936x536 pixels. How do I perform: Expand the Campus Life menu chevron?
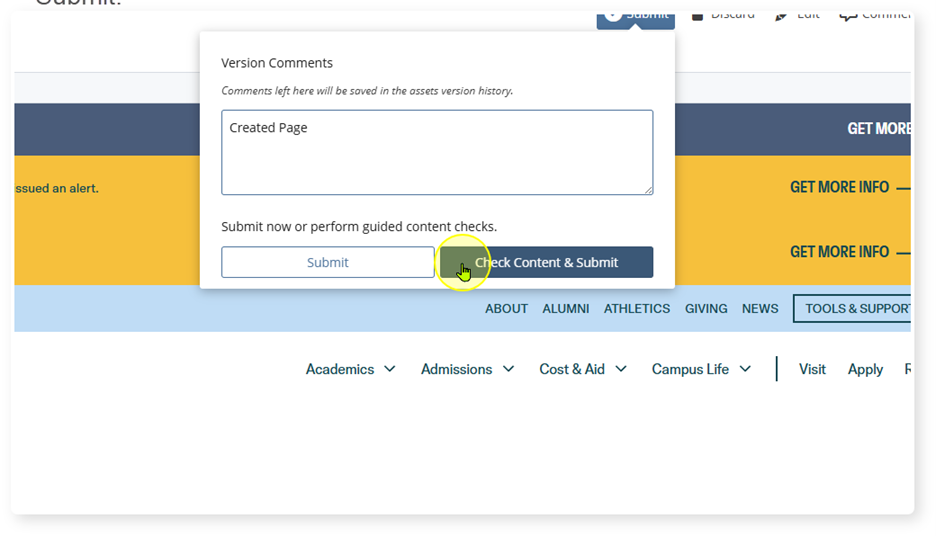pos(745,369)
